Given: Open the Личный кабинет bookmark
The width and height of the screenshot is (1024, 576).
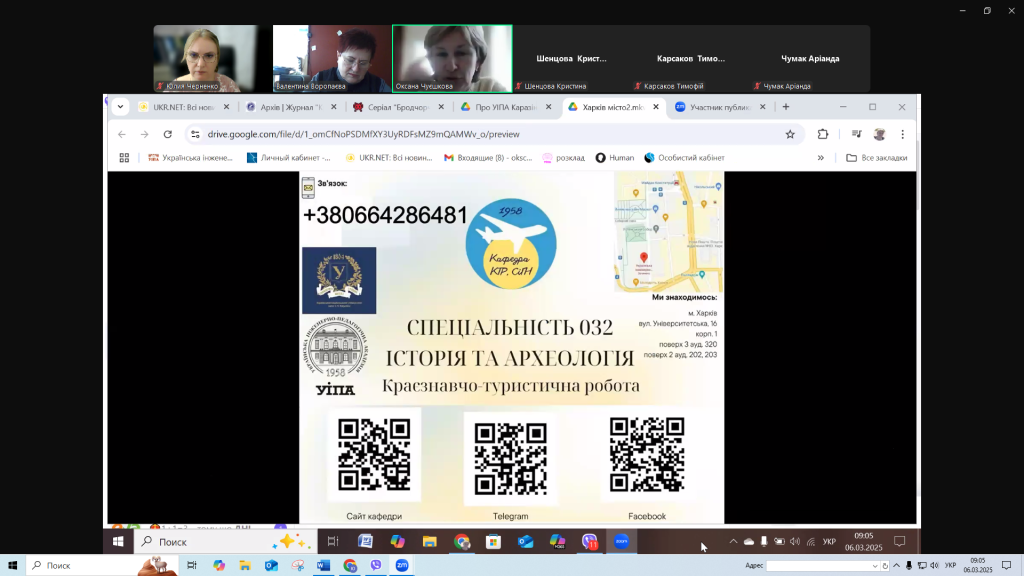Looking at the screenshot, I should (289, 157).
